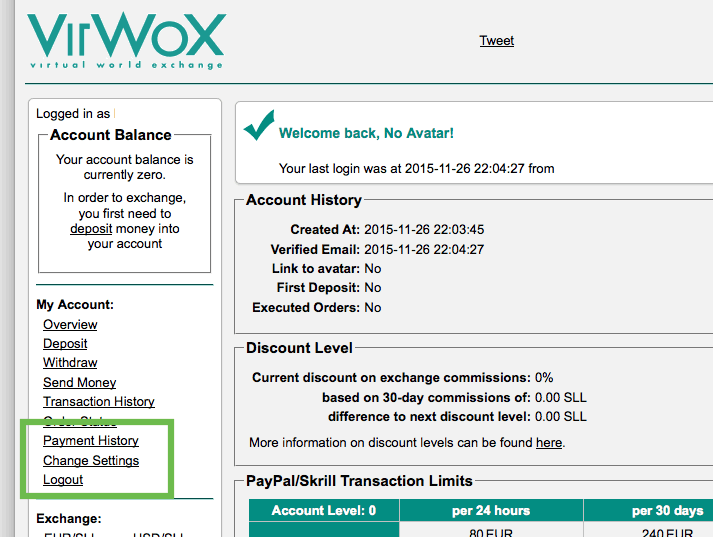This screenshot has height=537, width=713.
Task: Go to the Withdraw page
Action: point(70,362)
